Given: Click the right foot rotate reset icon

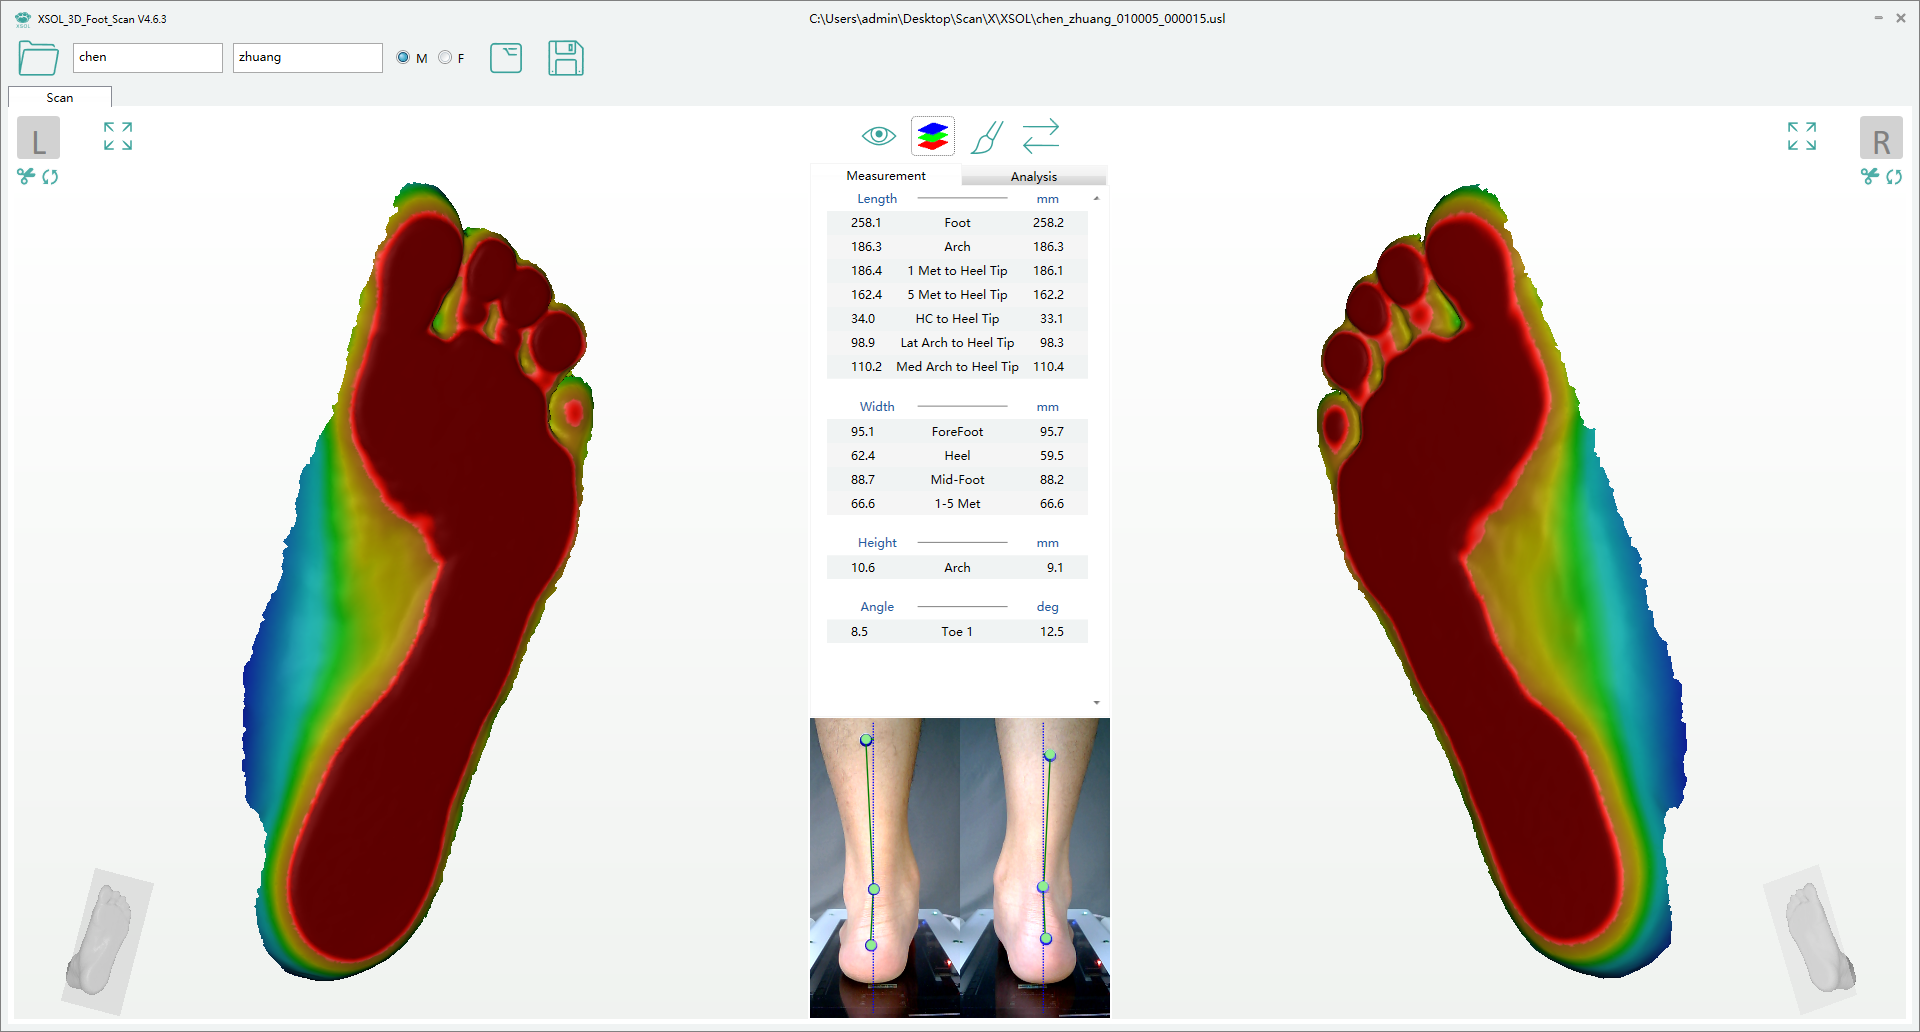Looking at the screenshot, I should click(x=1894, y=177).
